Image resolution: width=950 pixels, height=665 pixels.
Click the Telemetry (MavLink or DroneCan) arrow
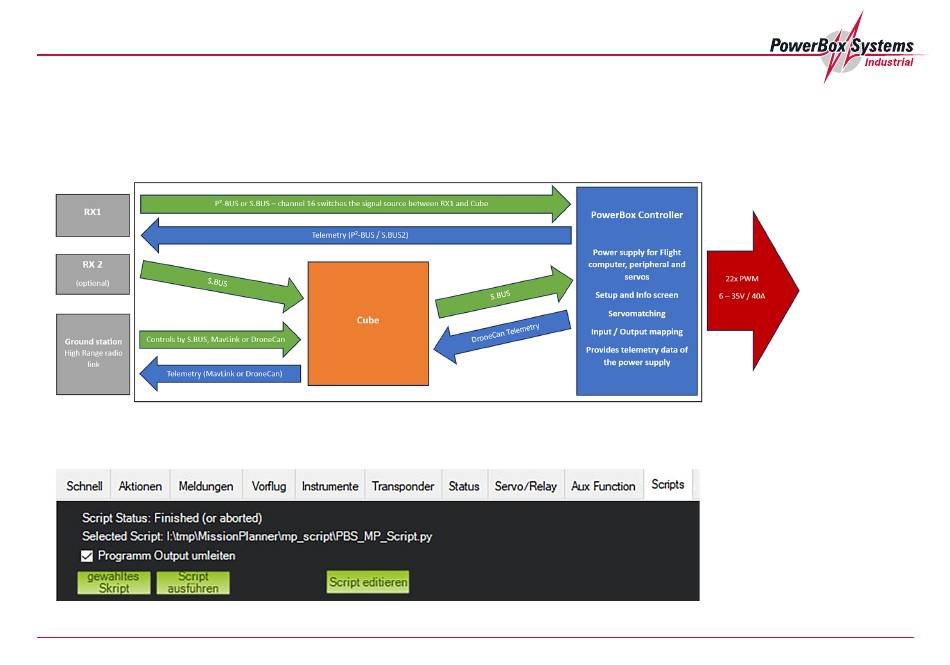coord(221,374)
